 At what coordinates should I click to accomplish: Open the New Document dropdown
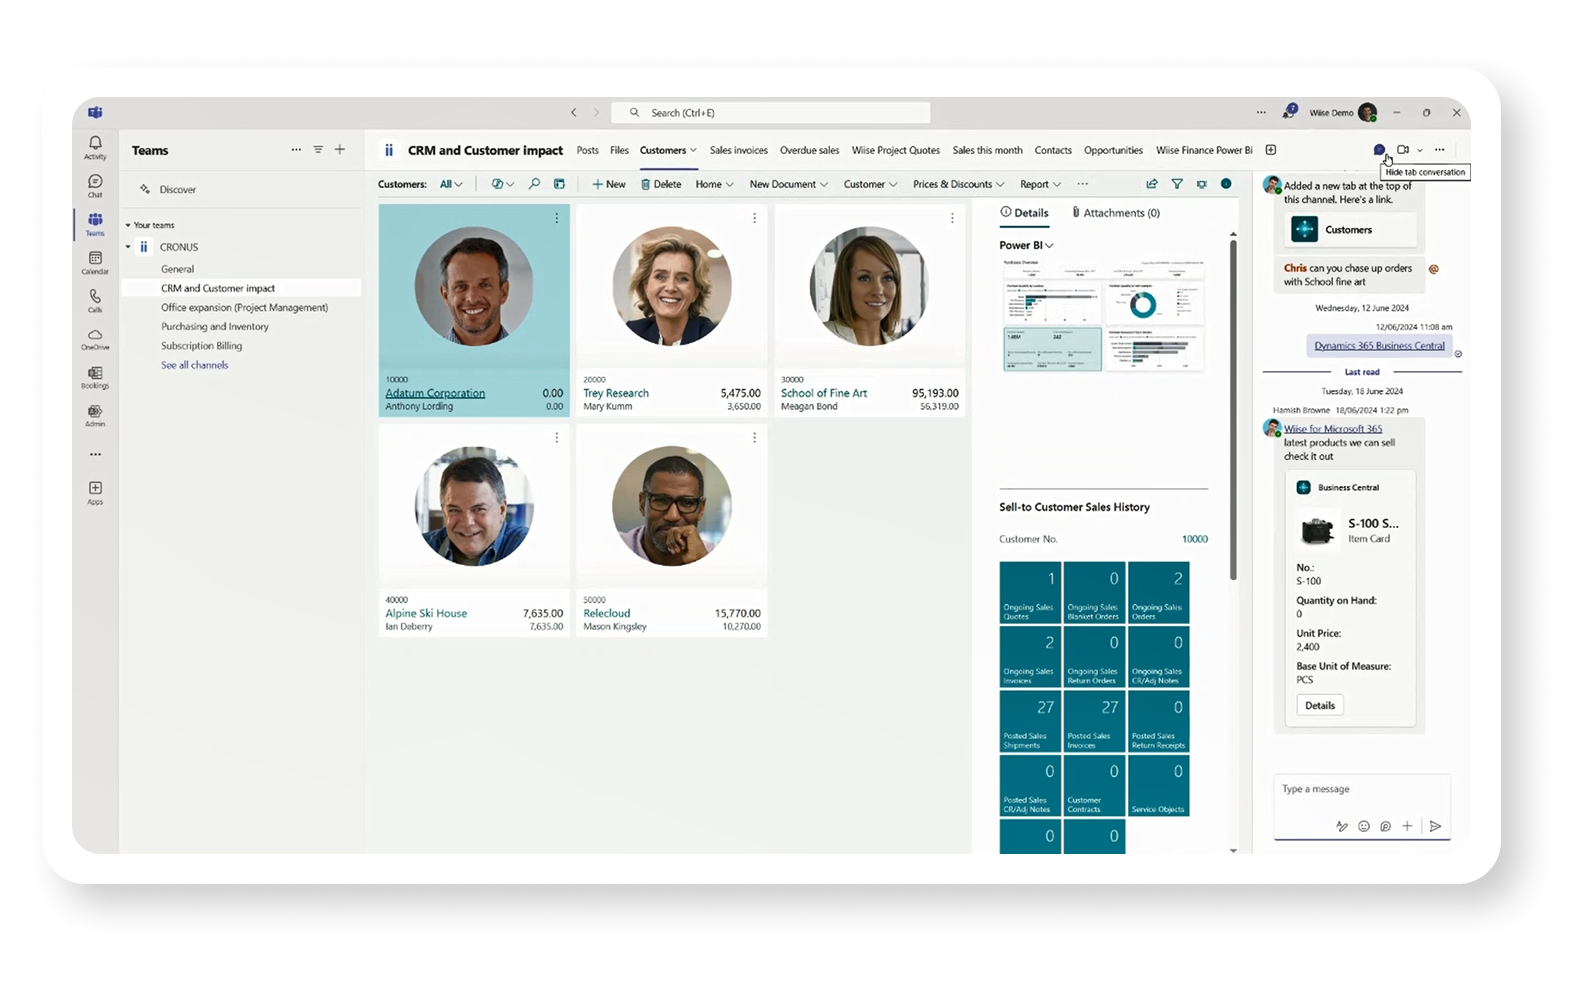pyautogui.click(x=788, y=184)
